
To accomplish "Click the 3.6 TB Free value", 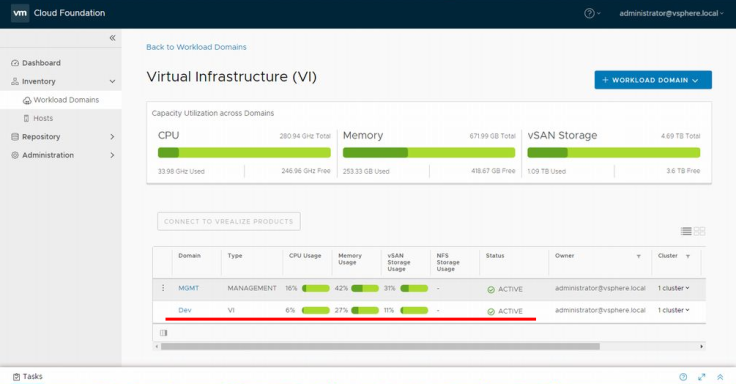I will (683, 171).
